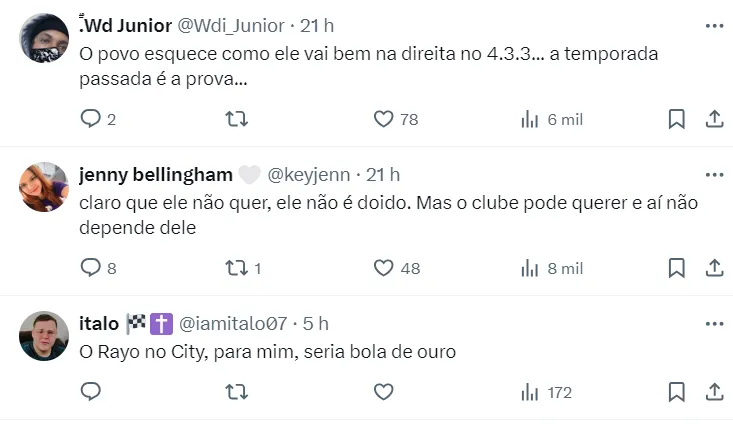
Task: Like jenny bellingham's tweet
Action: click(x=384, y=268)
